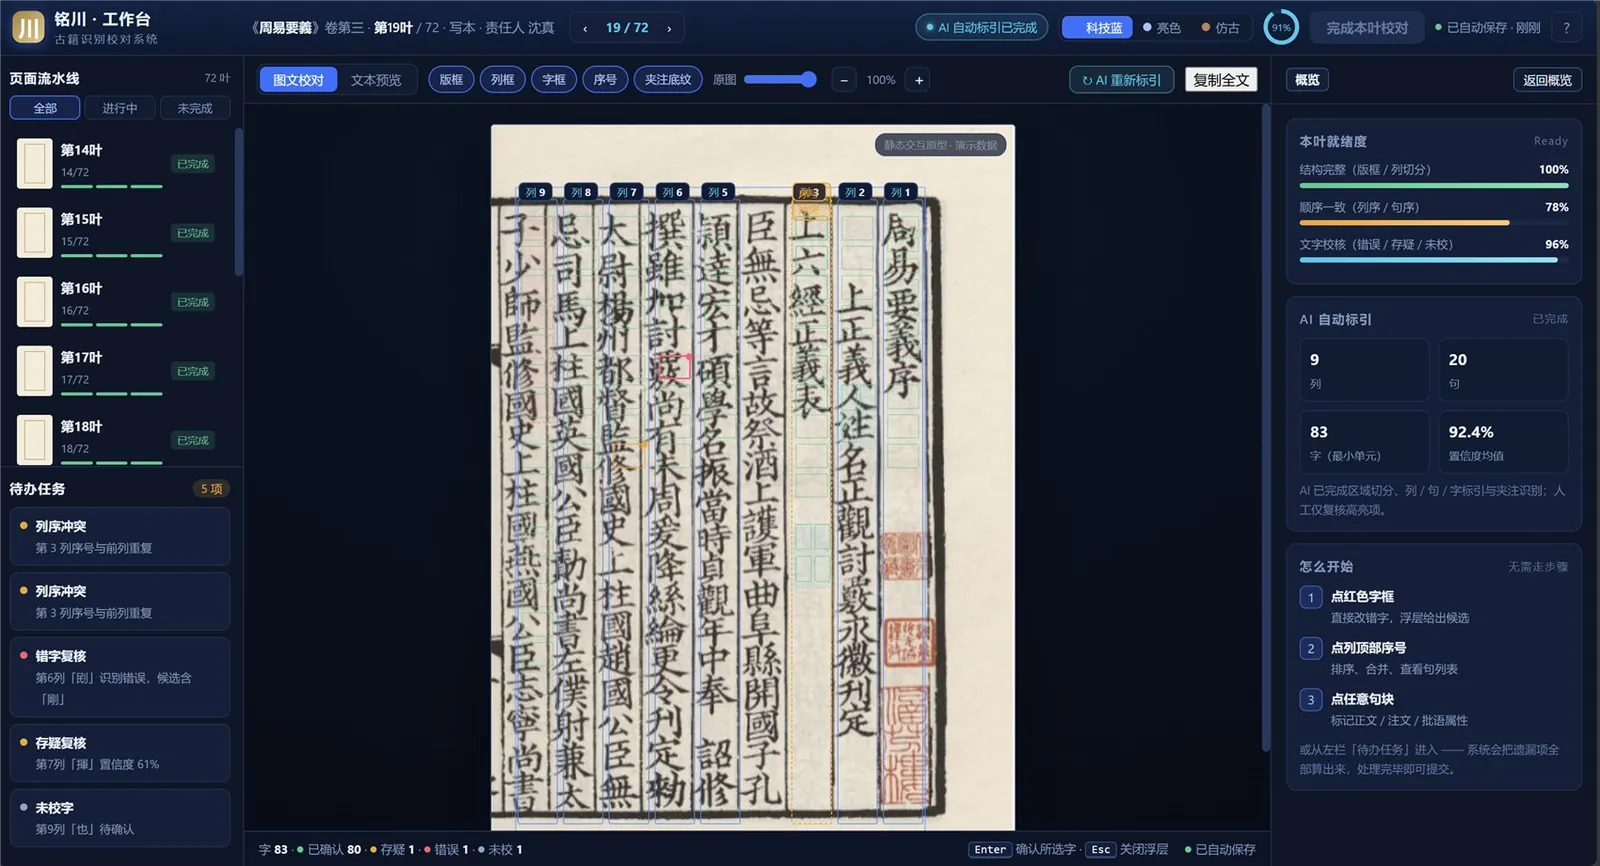This screenshot has width=1600, height=866.
Task: Filter the page list by 未完成
Action: click(195, 108)
